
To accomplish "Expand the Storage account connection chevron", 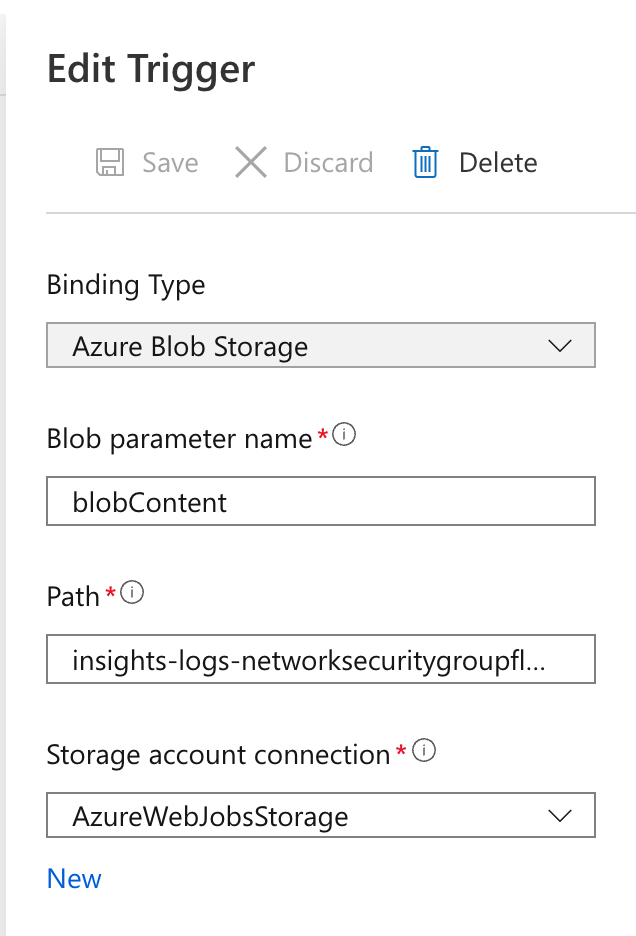I will click(x=560, y=815).
